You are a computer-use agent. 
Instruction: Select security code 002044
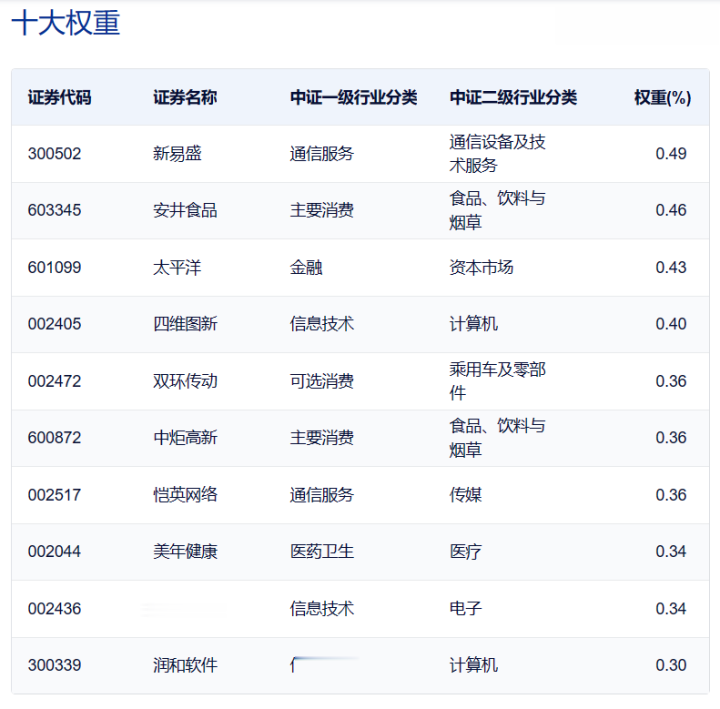[54, 551]
